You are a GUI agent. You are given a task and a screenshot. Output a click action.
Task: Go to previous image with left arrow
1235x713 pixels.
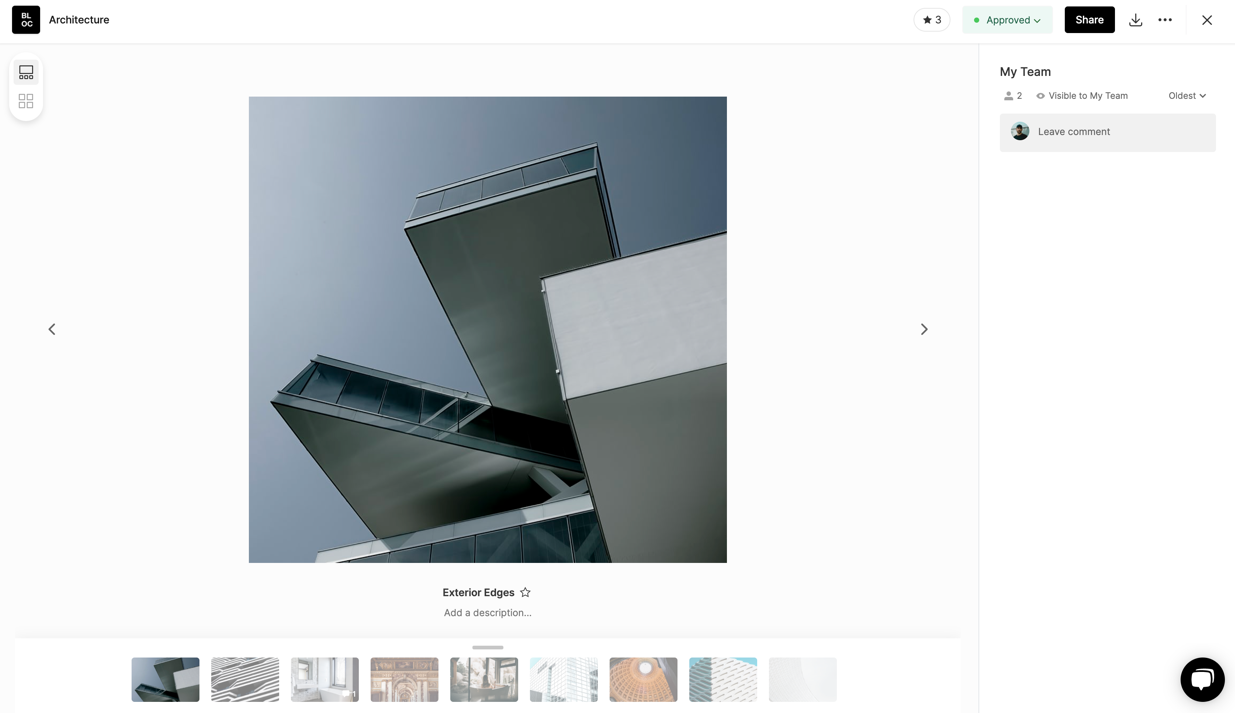click(x=52, y=329)
